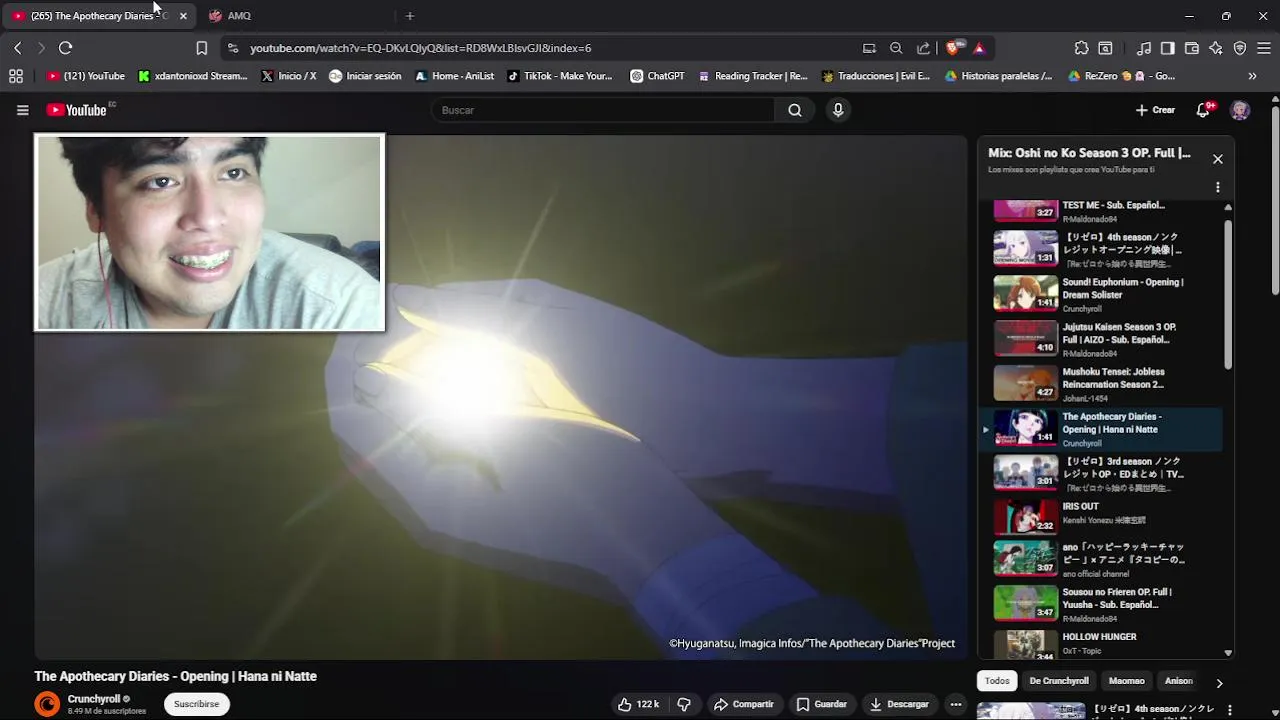Open options for the recommended video below the chips

[1230, 710]
